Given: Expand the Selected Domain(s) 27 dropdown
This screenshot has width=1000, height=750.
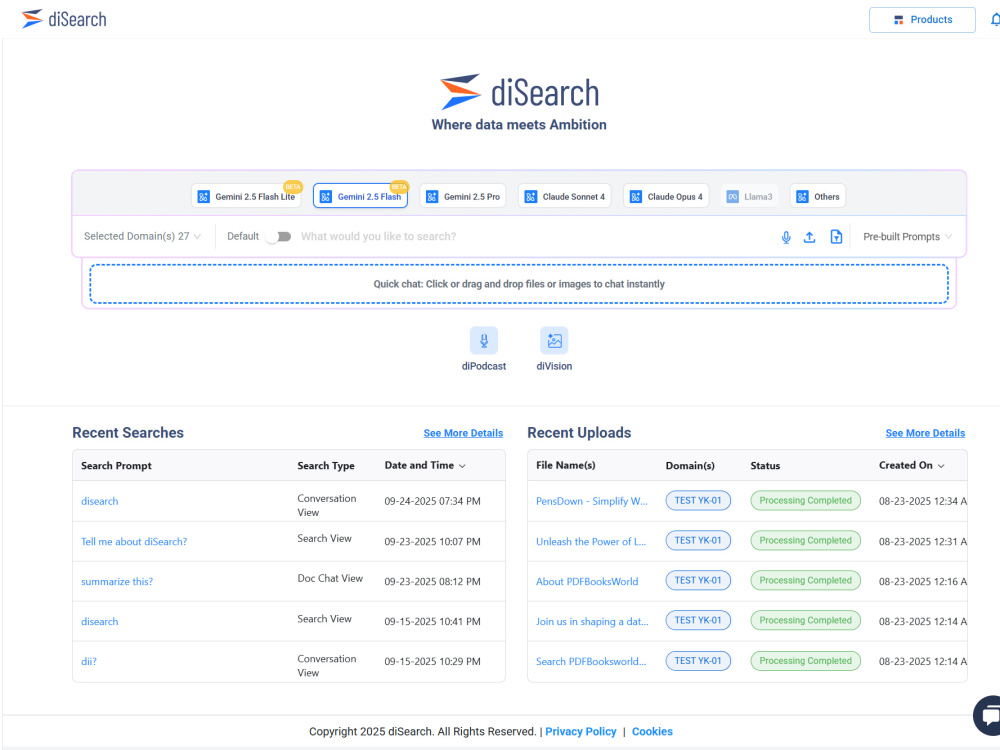Looking at the screenshot, I should click(x=142, y=237).
